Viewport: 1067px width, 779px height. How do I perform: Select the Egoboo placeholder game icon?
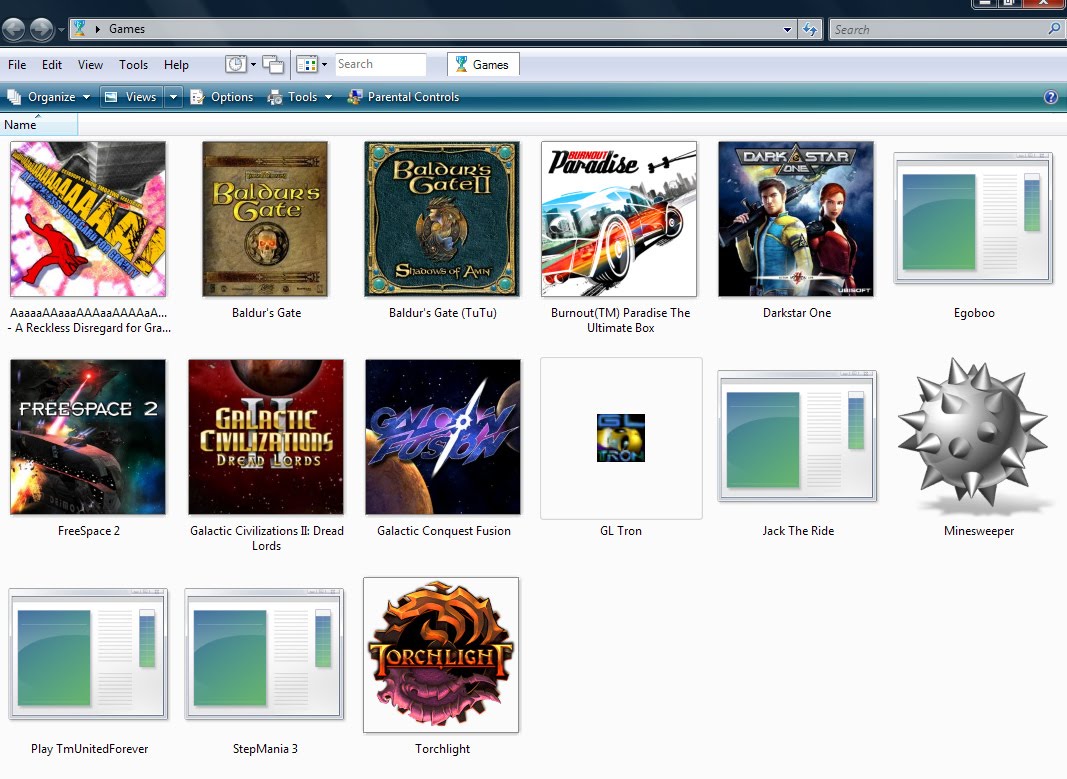[973, 218]
